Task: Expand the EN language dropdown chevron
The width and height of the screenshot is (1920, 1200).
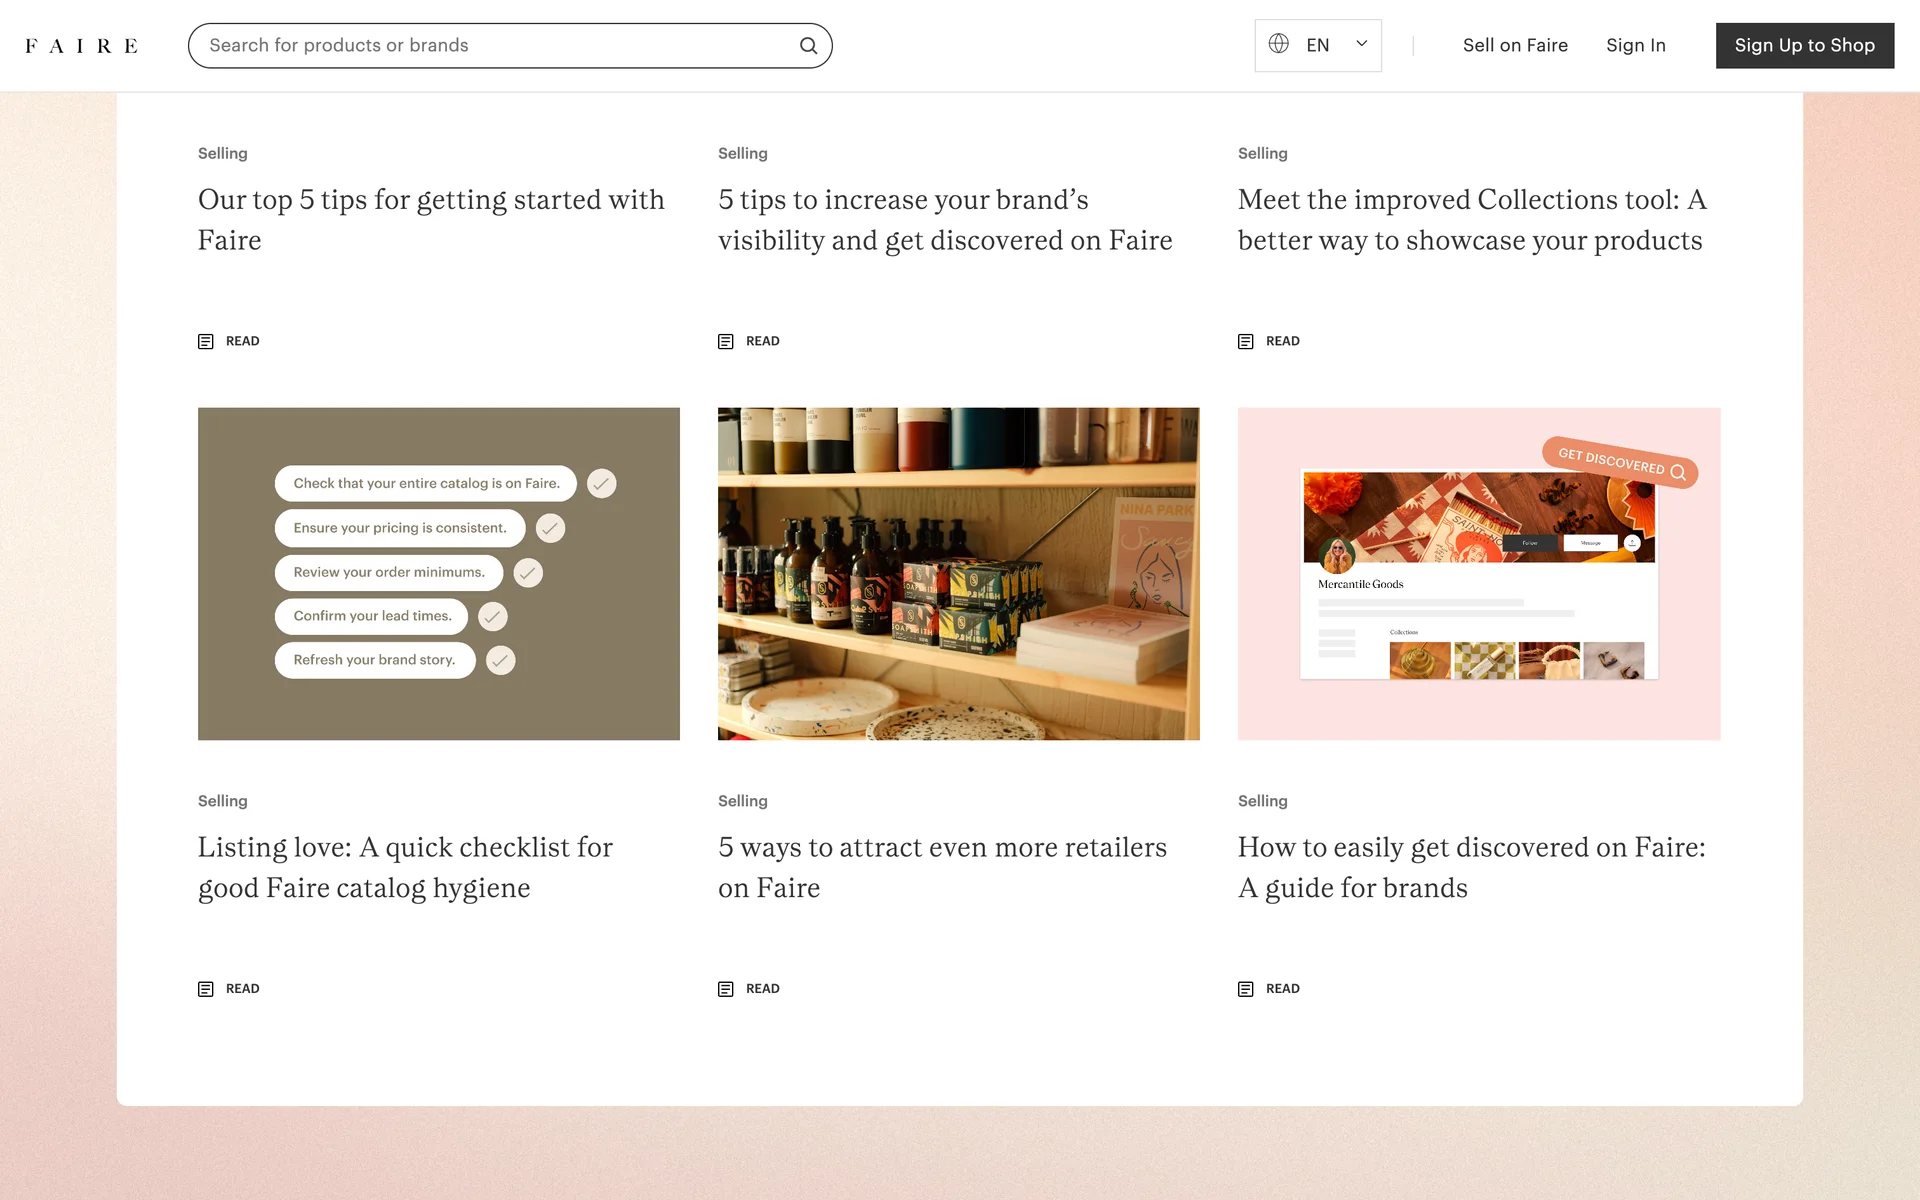Action: pyautogui.click(x=1361, y=44)
